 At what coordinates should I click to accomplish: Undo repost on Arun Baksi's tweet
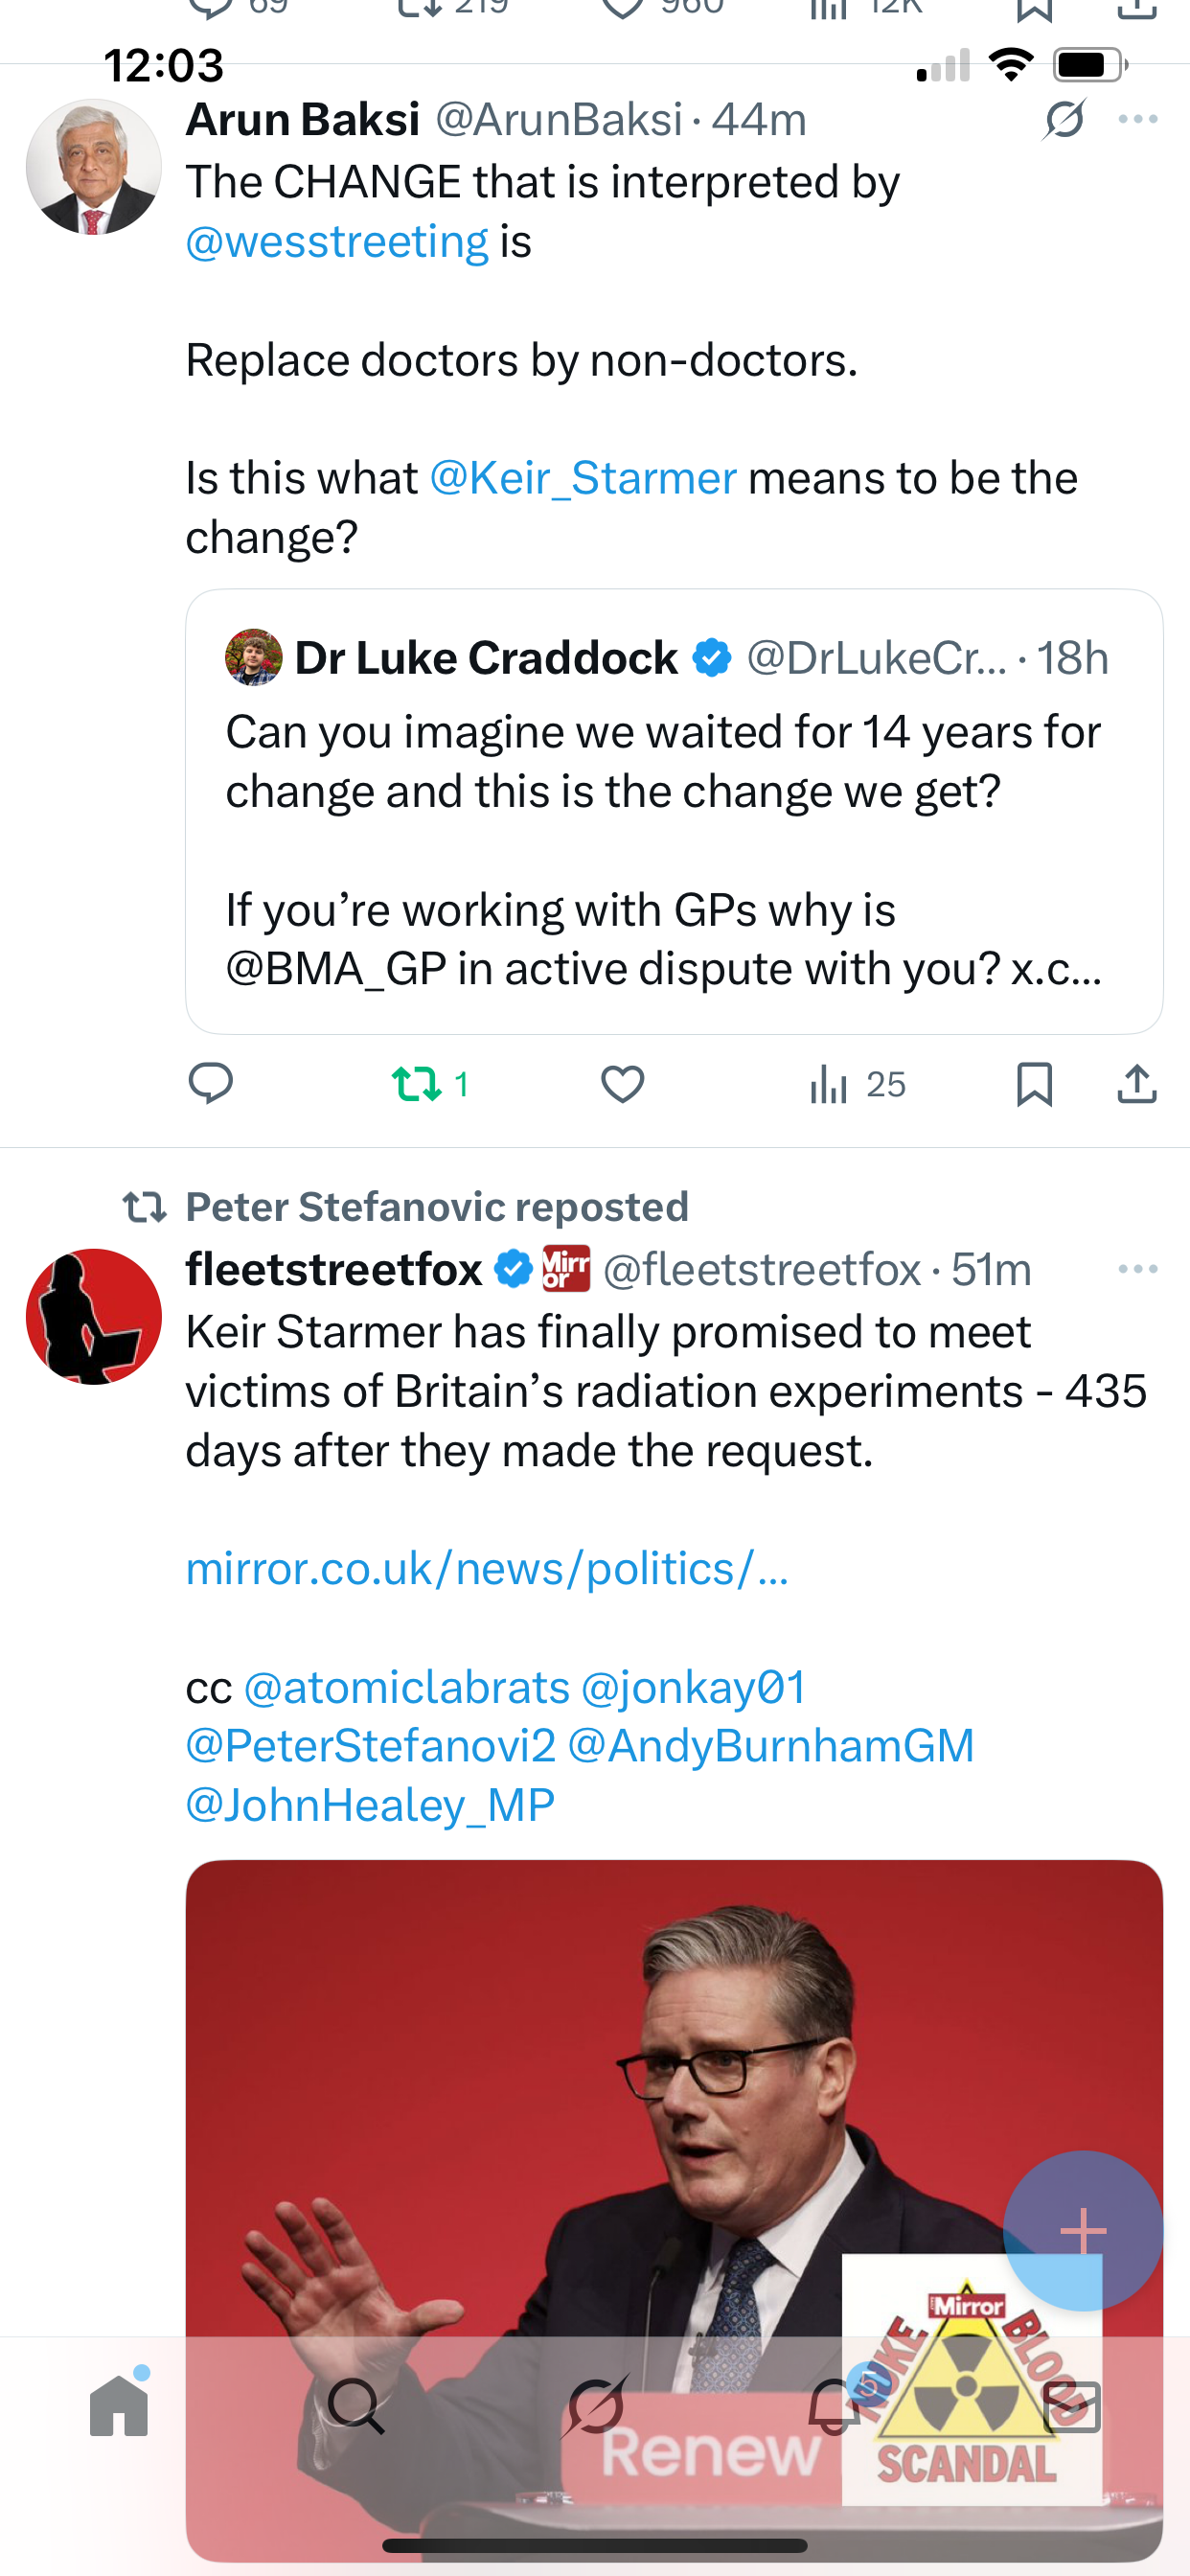click(x=417, y=1084)
